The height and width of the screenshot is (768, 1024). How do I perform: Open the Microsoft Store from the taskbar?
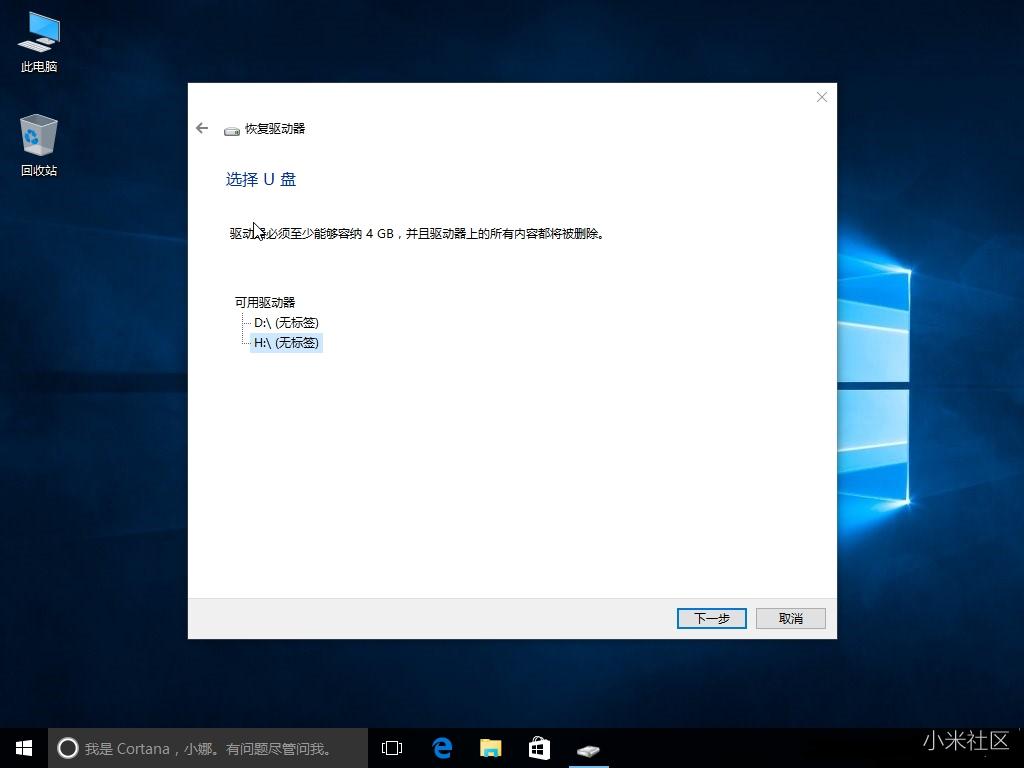tap(539, 748)
